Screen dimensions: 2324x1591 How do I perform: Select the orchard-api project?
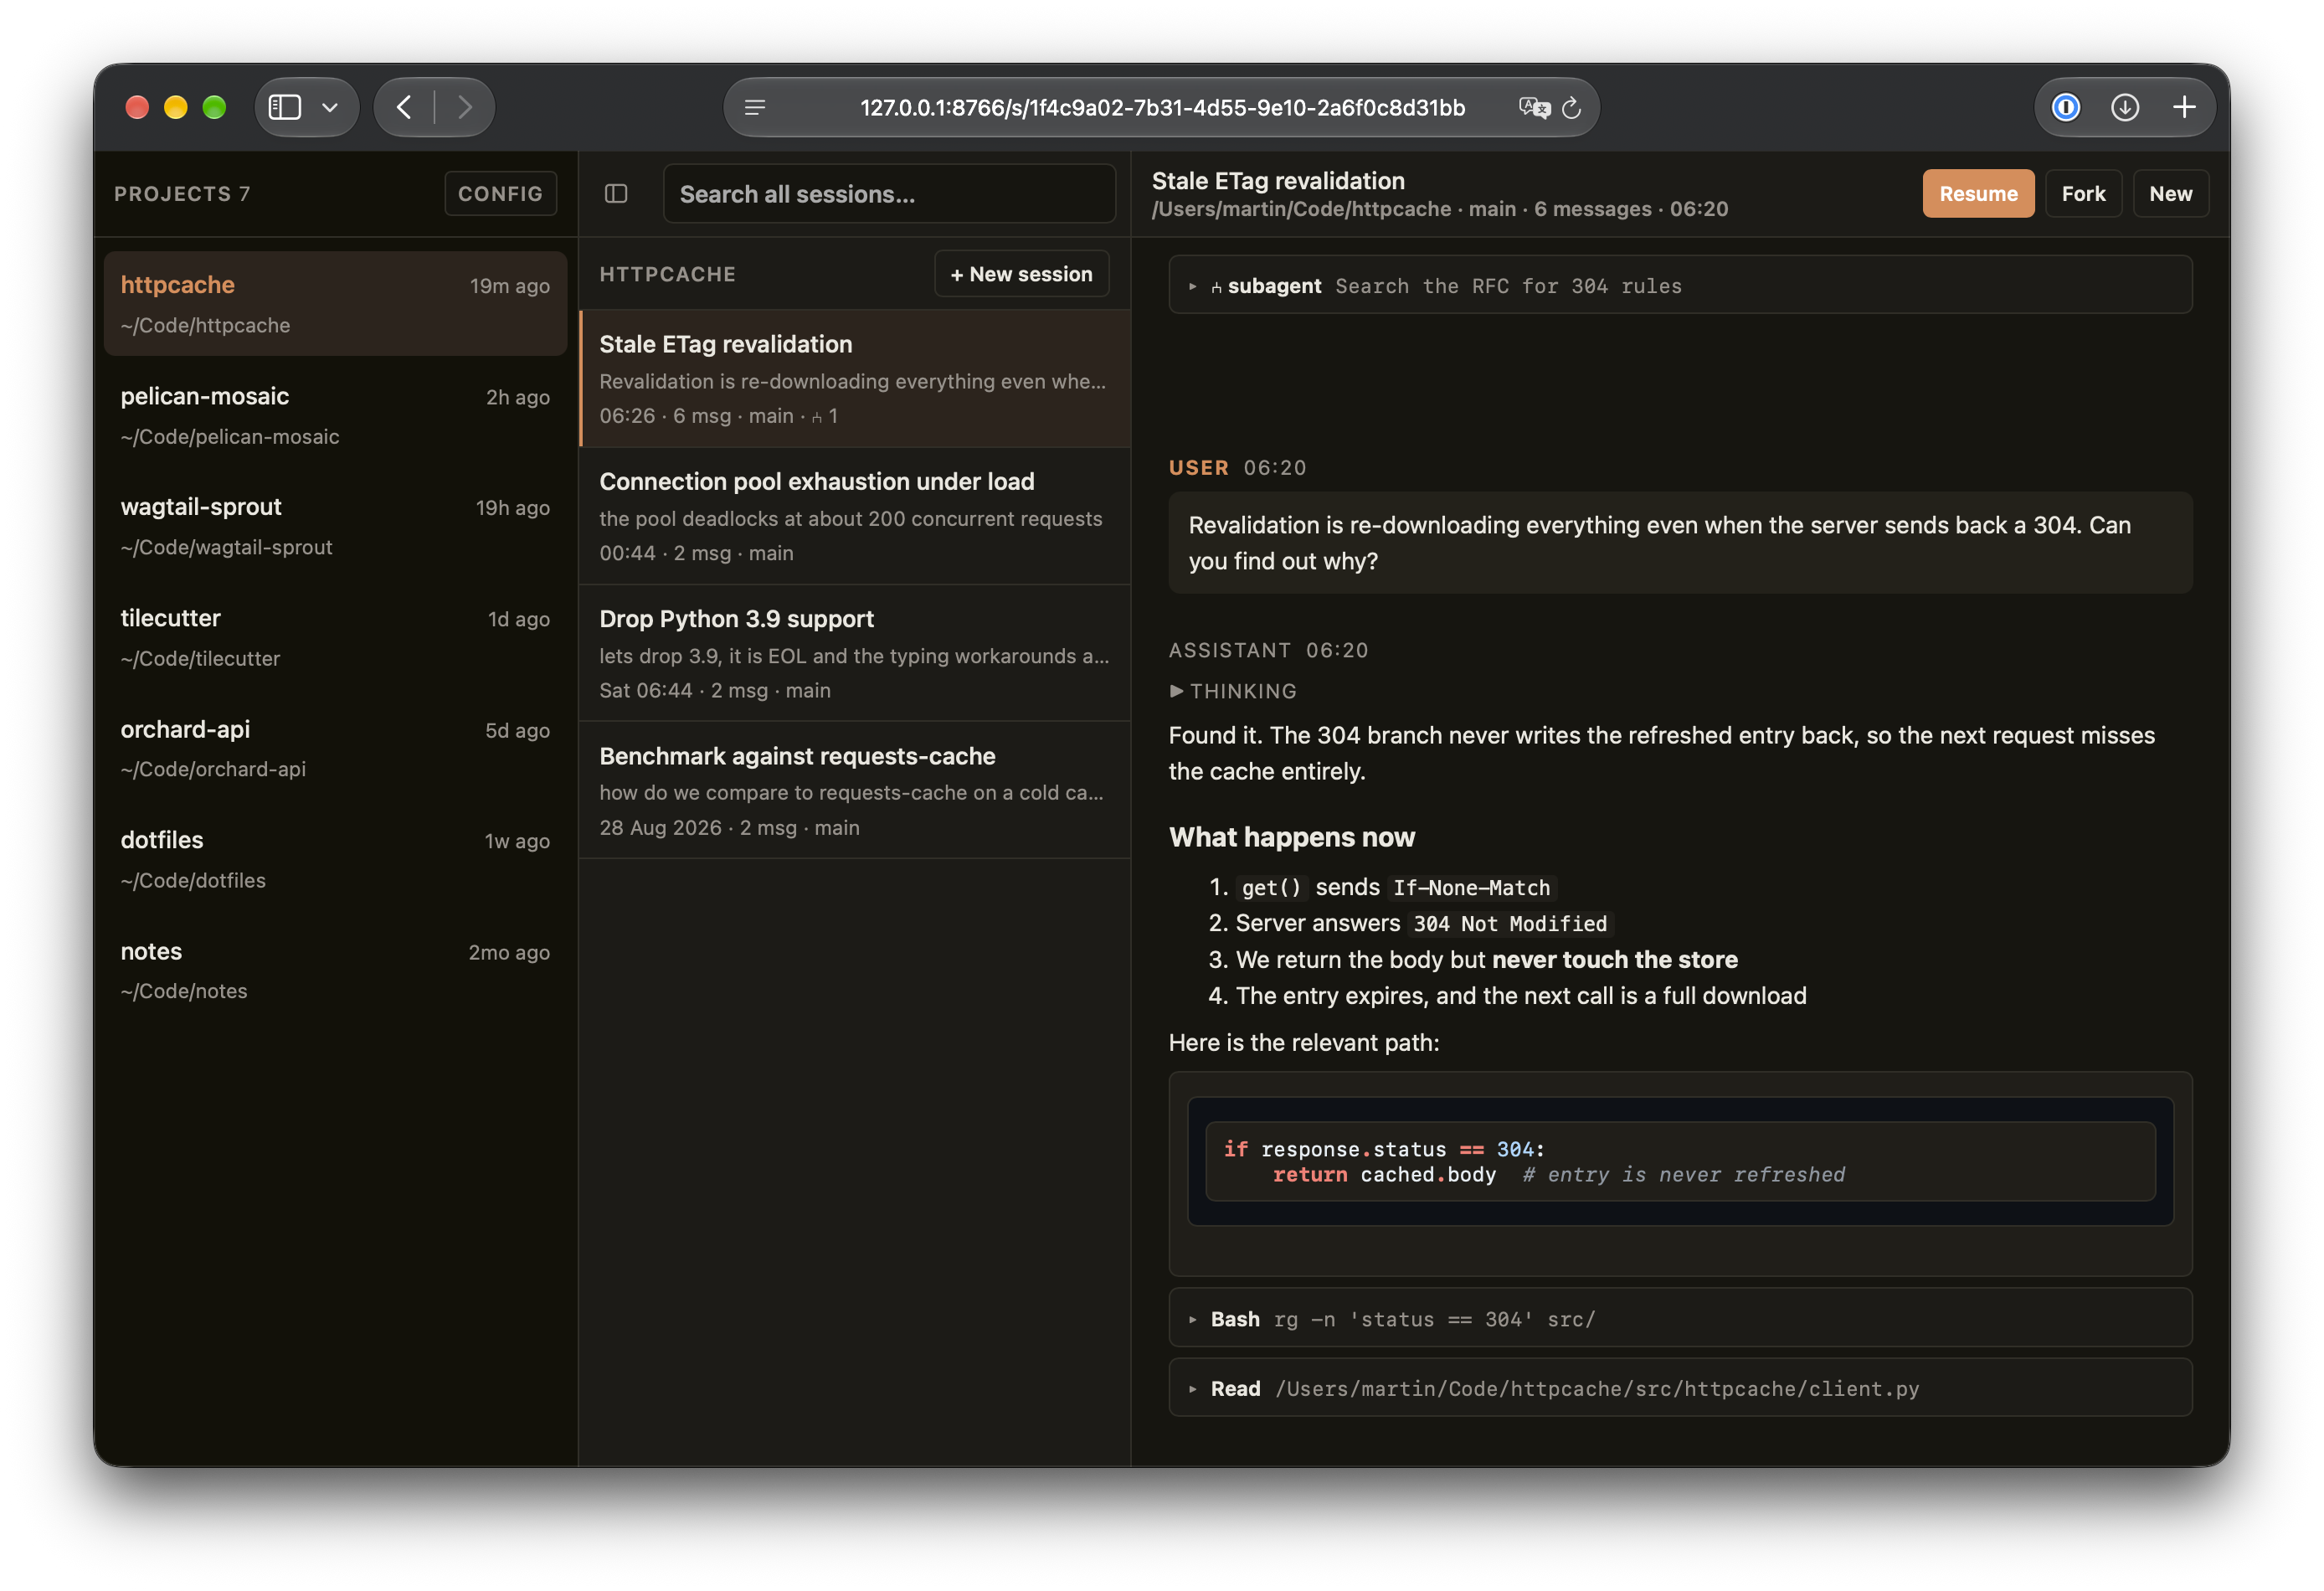335,748
